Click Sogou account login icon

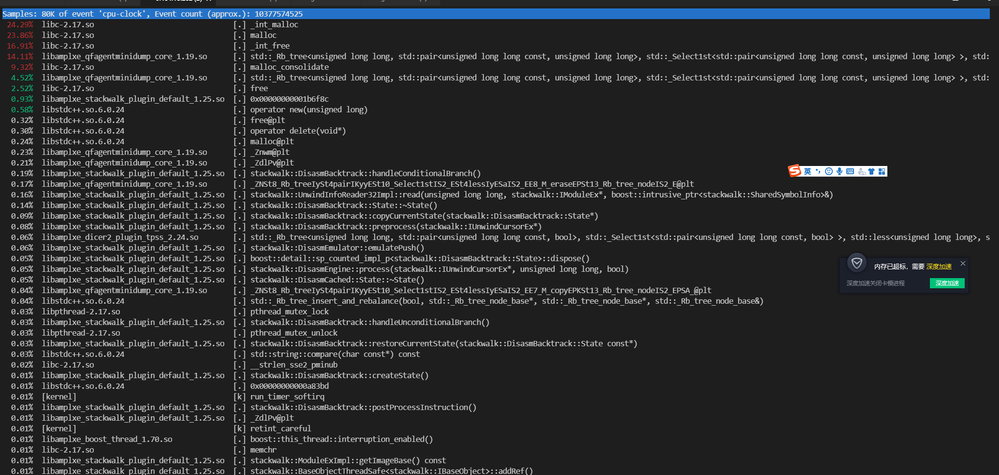pyautogui.click(x=862, y=171)
